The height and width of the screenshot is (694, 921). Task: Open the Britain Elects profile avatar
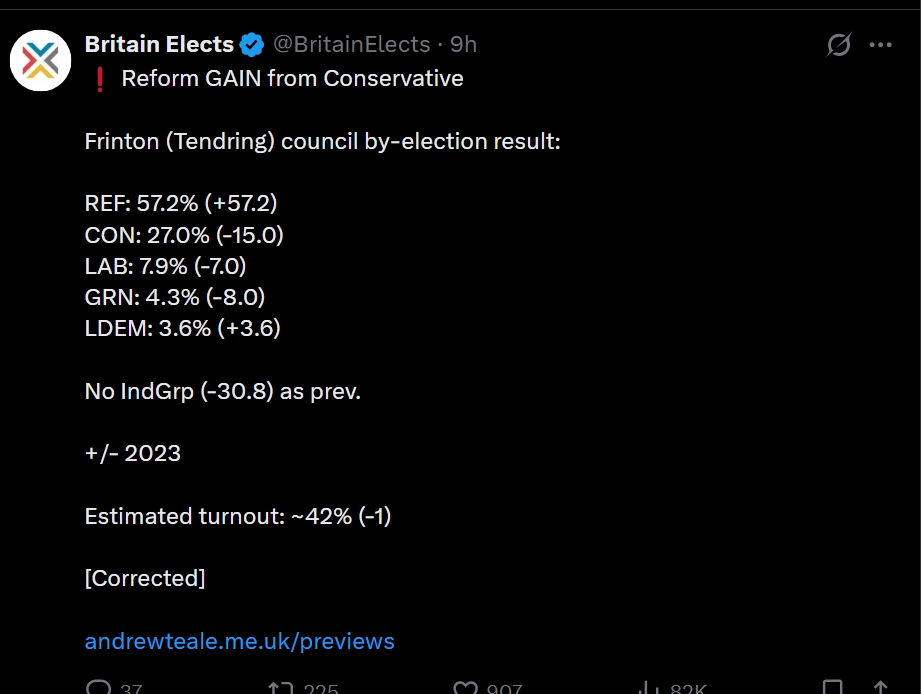[41, 60]
